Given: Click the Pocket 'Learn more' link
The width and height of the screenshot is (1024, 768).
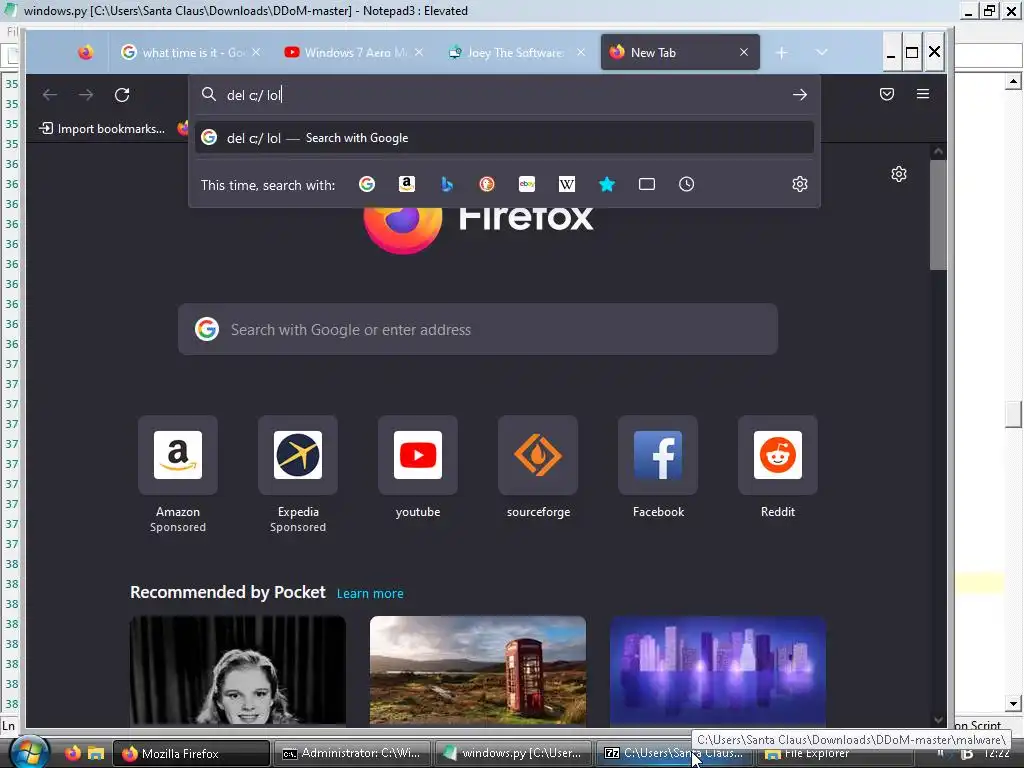Looking at the screenshot, I should pyautogui.click(x=370, y=594).
